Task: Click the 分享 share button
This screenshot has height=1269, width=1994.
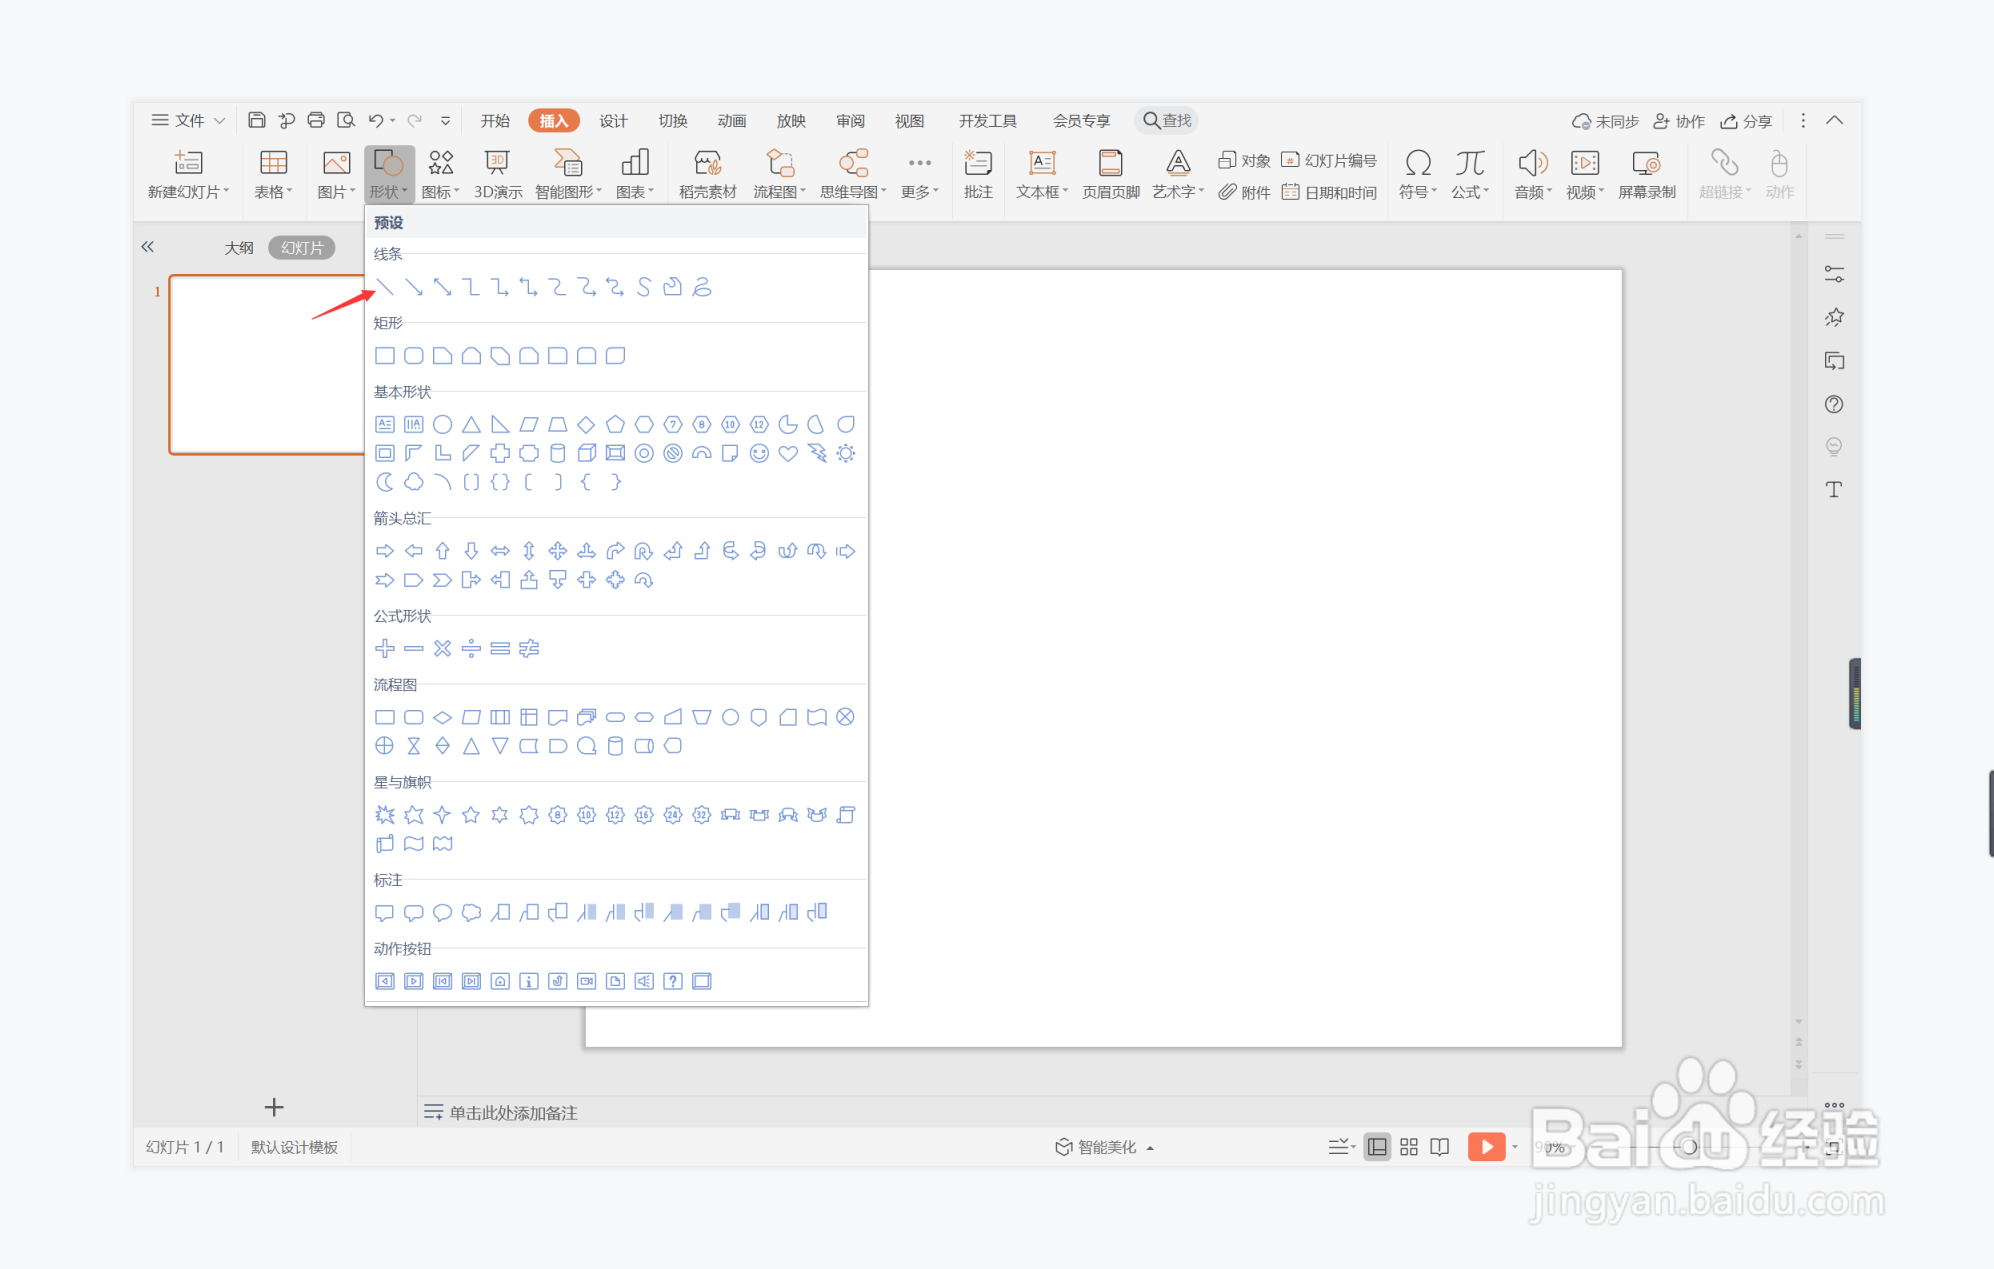Action: click(x=1746, y=121)
